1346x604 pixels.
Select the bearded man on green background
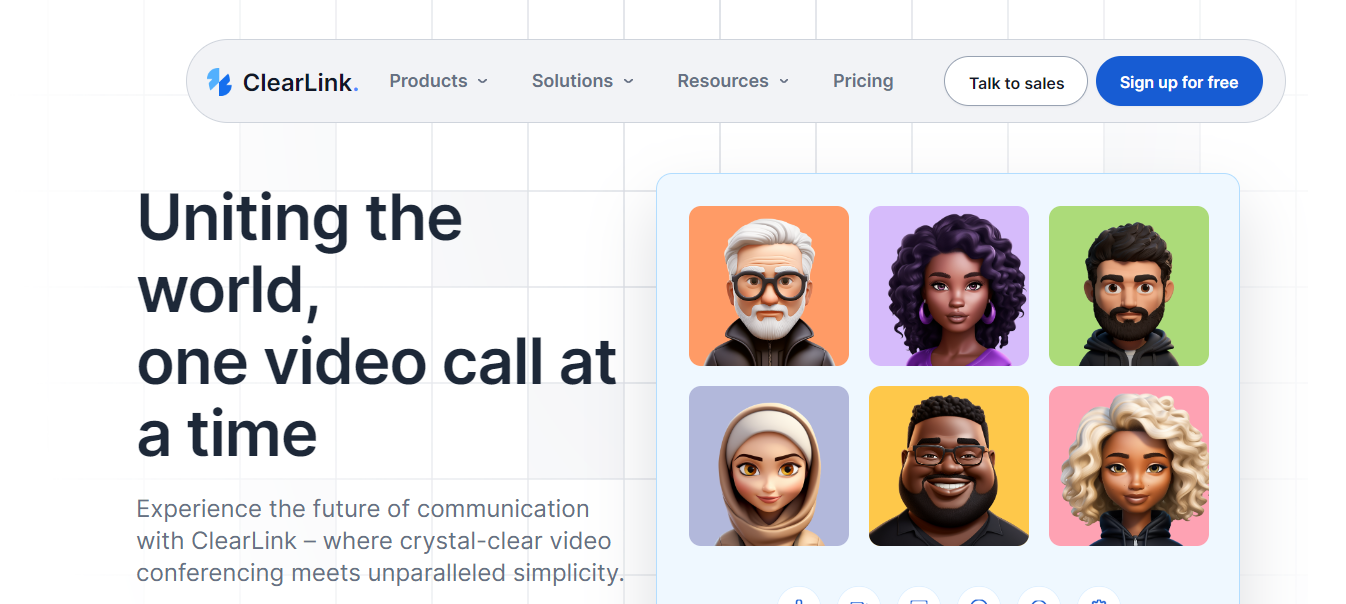(1129, 286)
